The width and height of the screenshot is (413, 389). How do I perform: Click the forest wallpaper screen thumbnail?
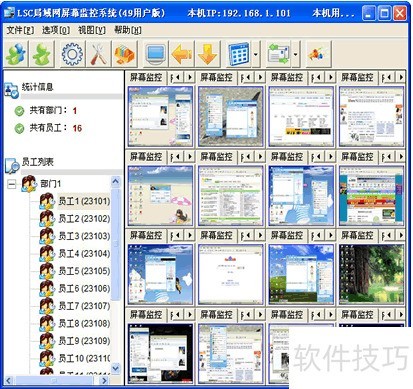pyautogui.click(x=371, y=274)
